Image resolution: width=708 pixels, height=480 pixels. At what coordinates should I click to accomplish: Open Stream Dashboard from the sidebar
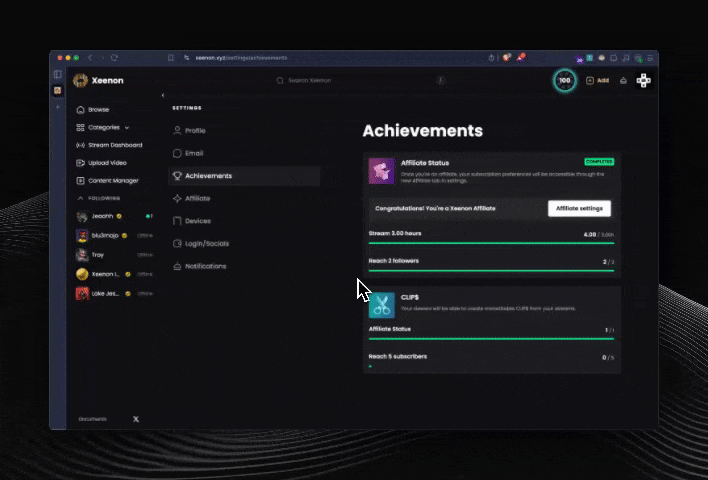click(x=109, y=145)
